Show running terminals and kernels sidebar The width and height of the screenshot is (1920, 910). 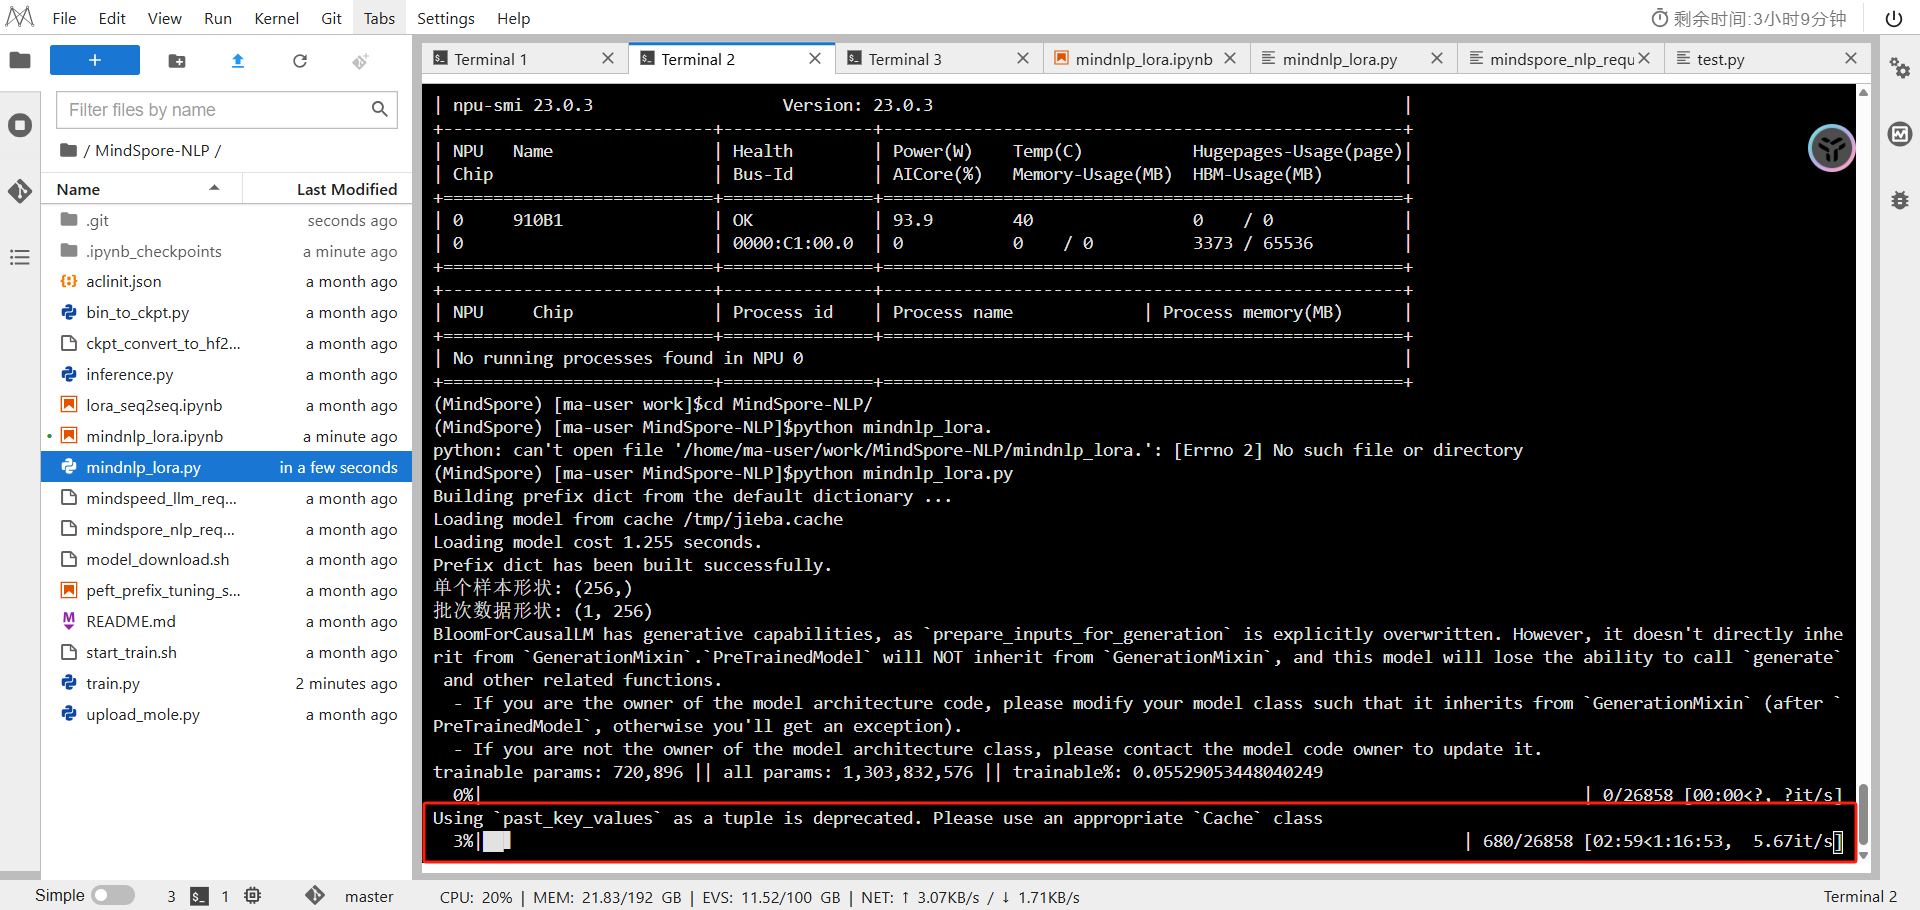[x=20, y=125]
